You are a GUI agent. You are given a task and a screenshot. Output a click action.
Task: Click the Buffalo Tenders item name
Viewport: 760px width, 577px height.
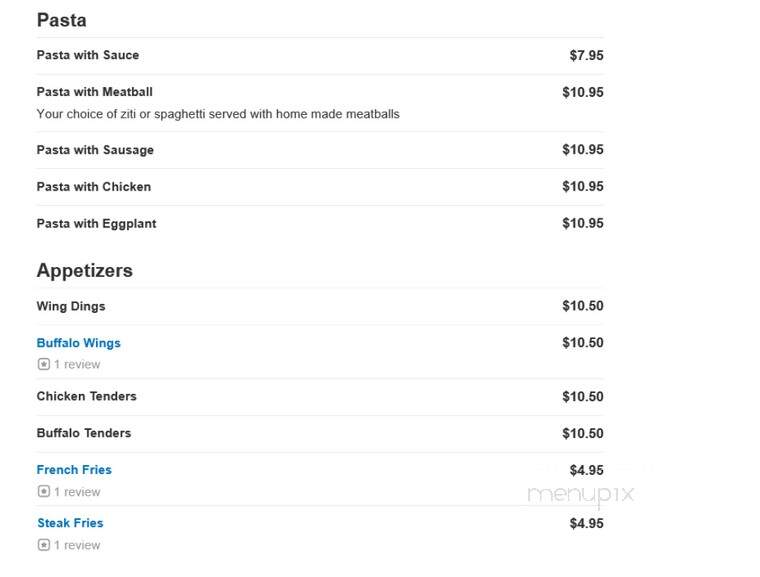pyautogui.click(x=84, y=433)
